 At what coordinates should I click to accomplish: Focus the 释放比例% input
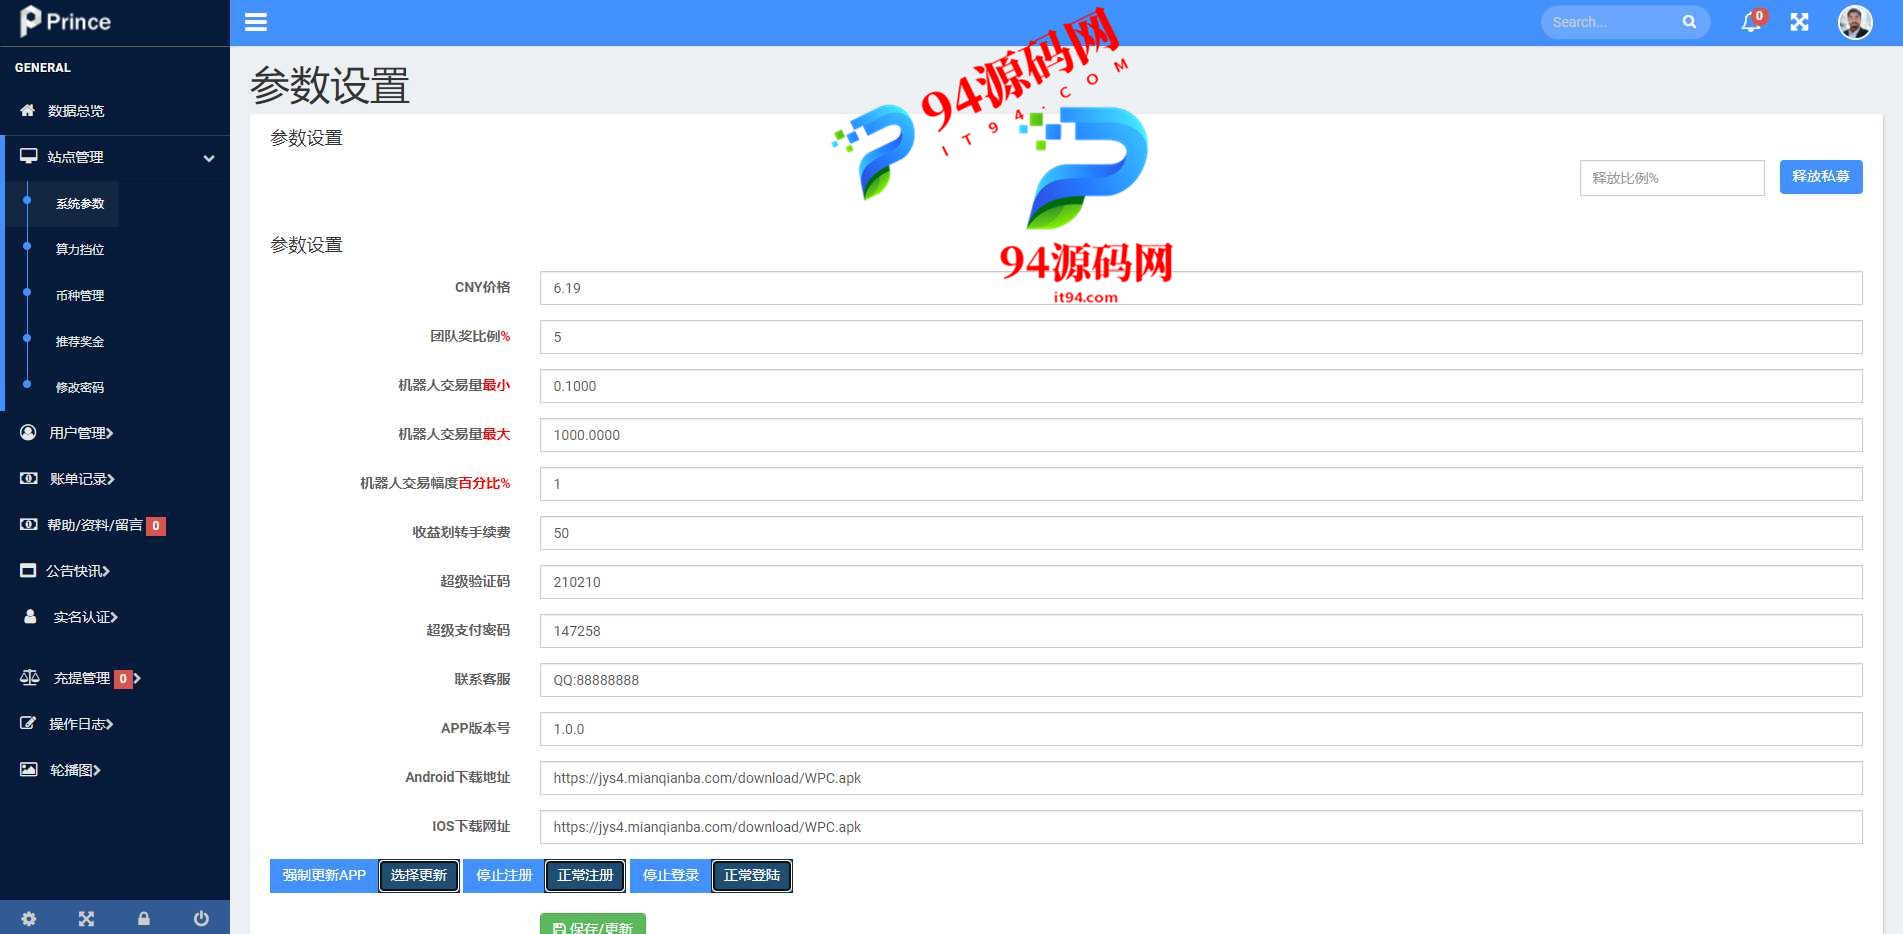[1672, 178]
